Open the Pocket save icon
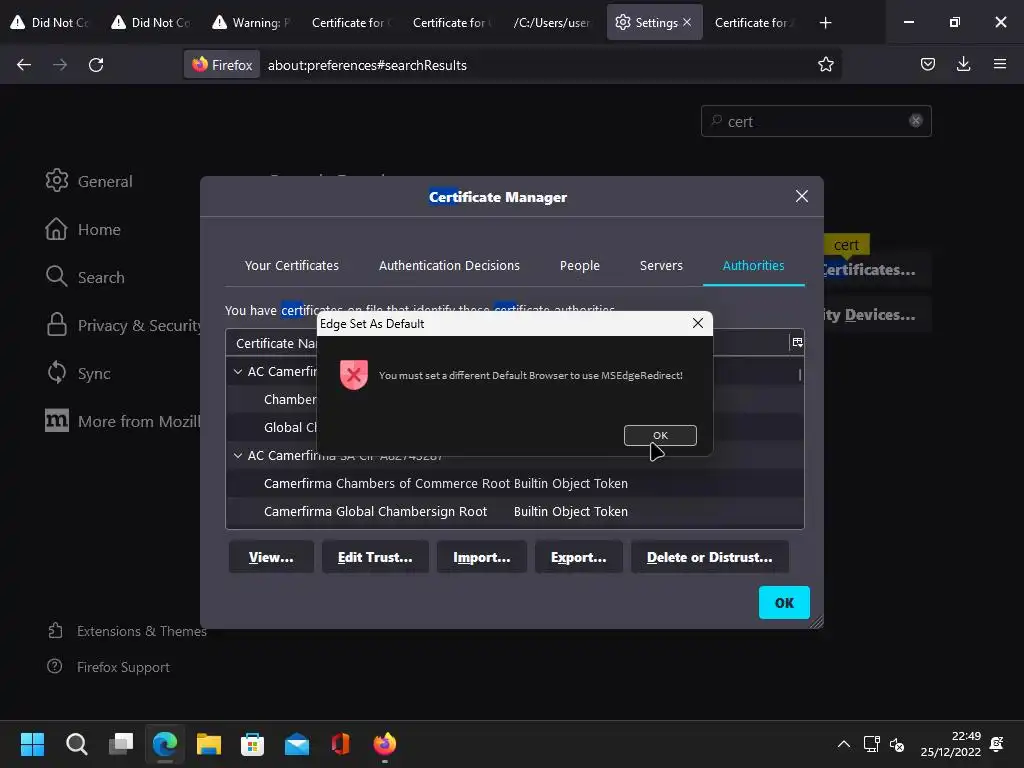 click(927, 64)
